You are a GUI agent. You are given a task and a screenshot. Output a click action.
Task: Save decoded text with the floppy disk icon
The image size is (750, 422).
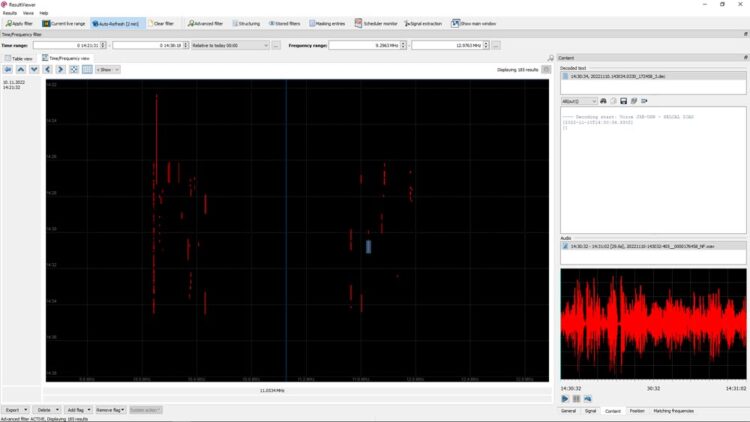point(623,101)
